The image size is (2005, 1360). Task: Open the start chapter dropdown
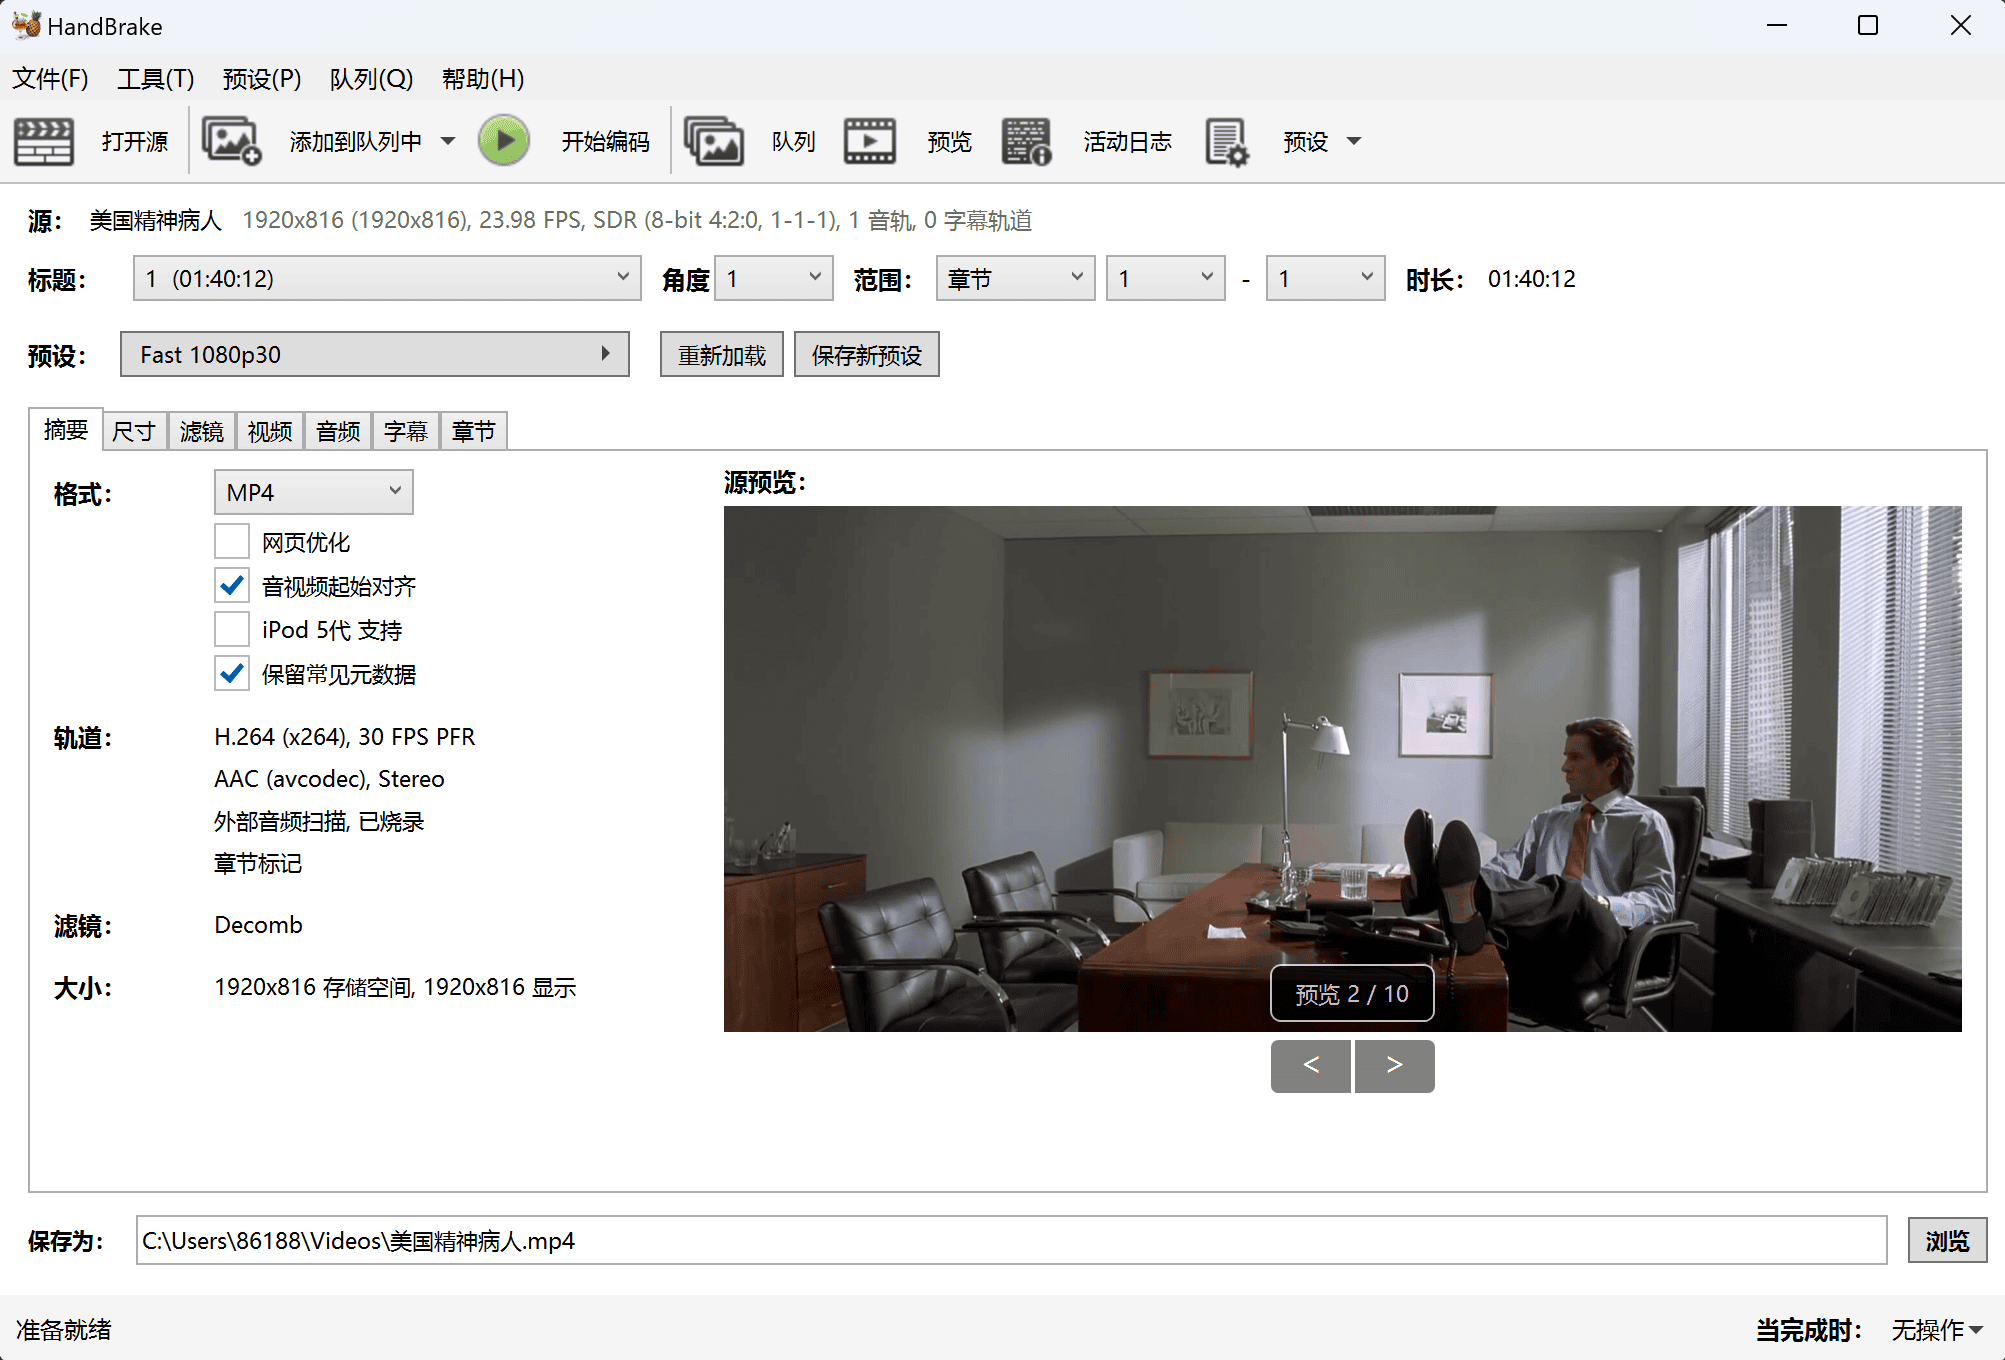pos(1165,278)
